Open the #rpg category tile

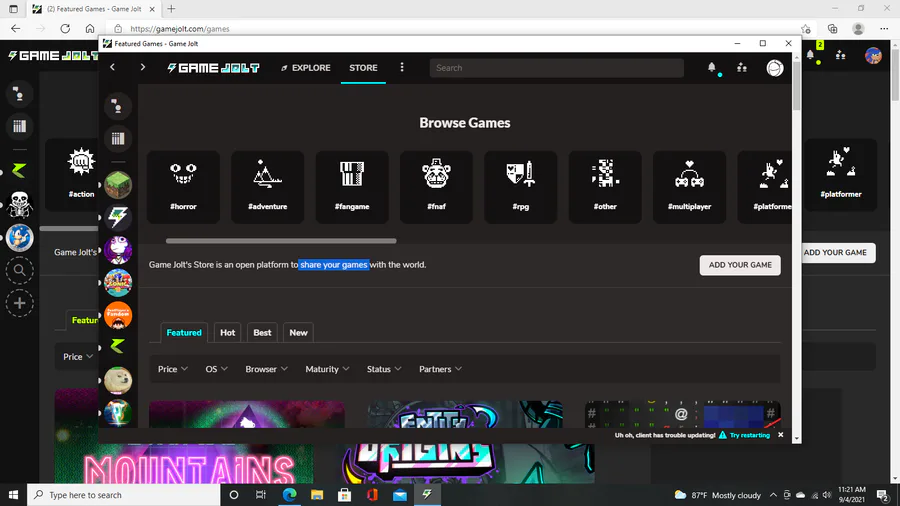tap(521, 186)
